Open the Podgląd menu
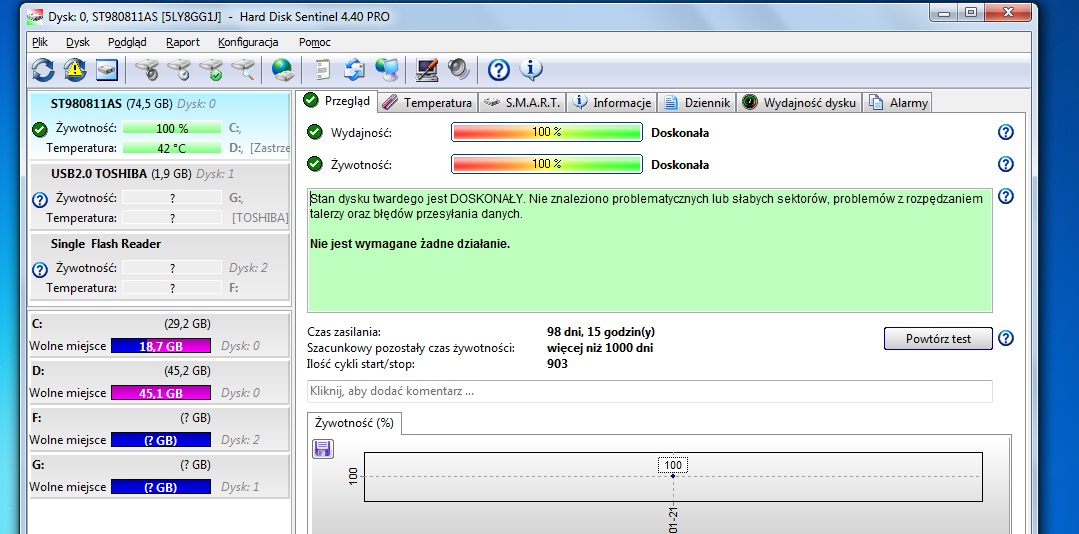This screenshot has width=1079, height=534. pos(127,42)
